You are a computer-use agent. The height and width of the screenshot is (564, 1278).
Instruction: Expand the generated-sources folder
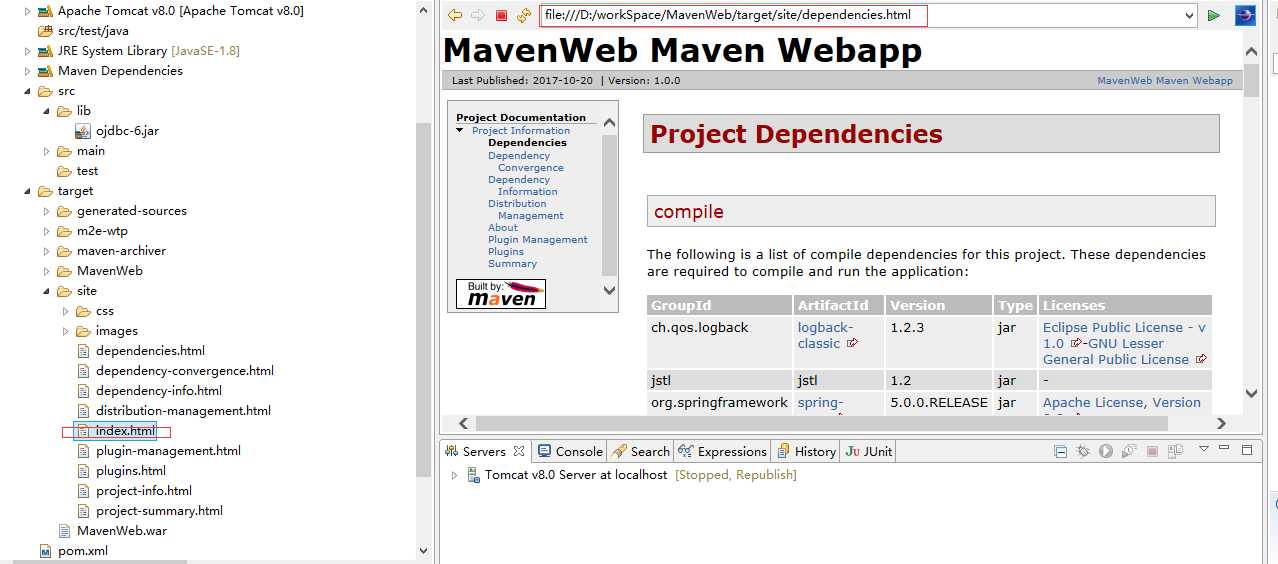click(47, 211)
